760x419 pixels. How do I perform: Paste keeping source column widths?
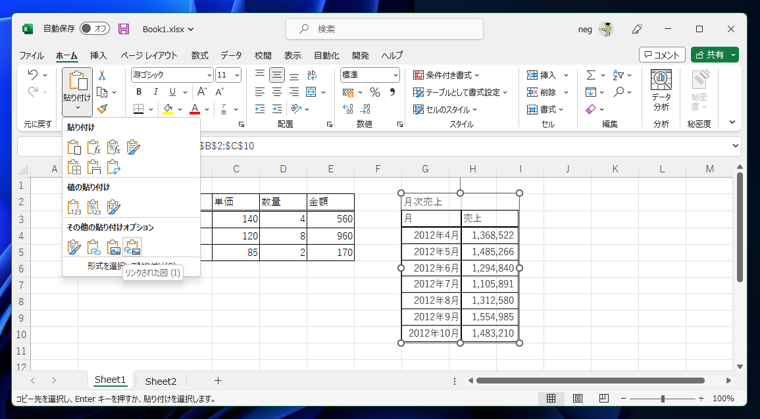93,167
